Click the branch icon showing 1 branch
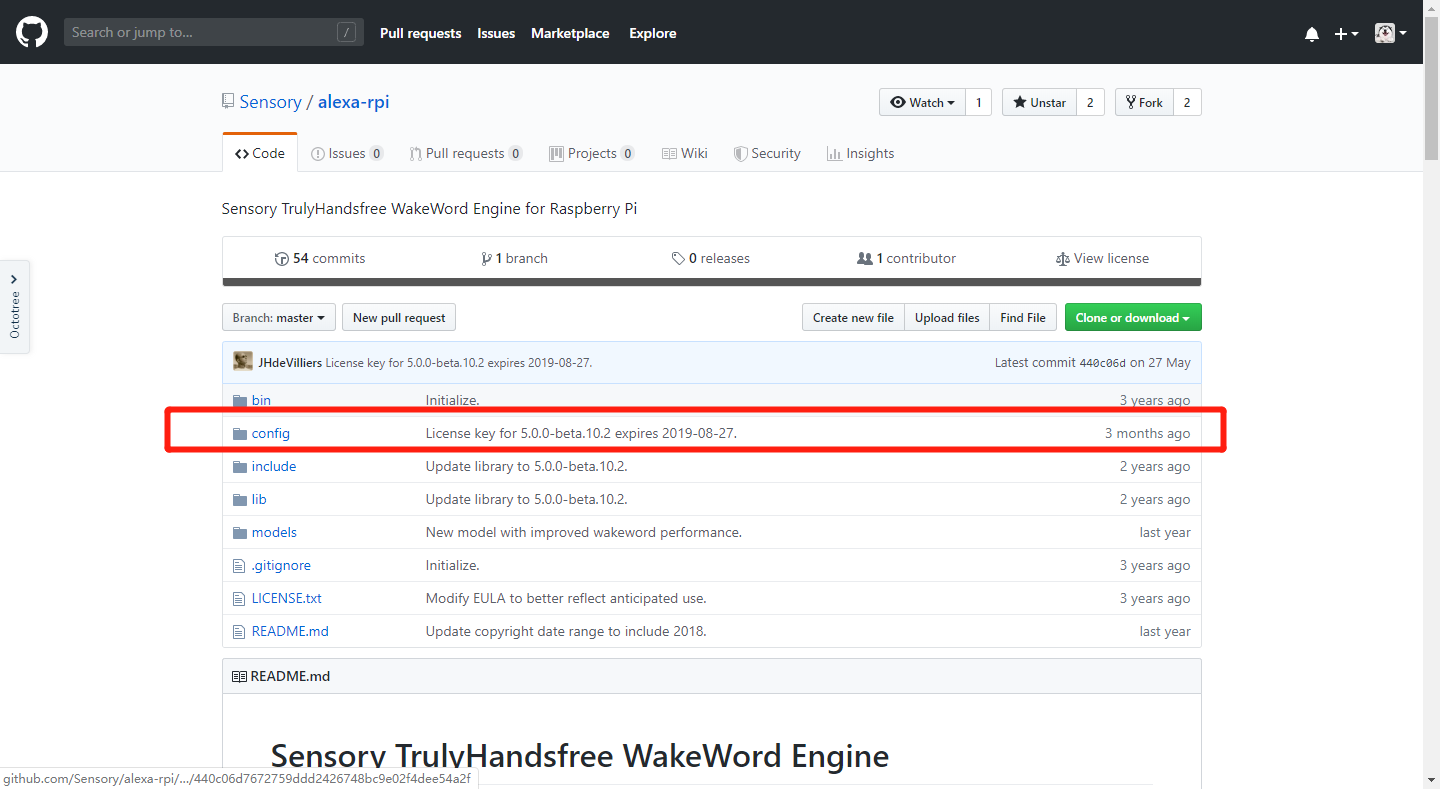The width and height of the screenshot is (1440, 789). [487, 257]
